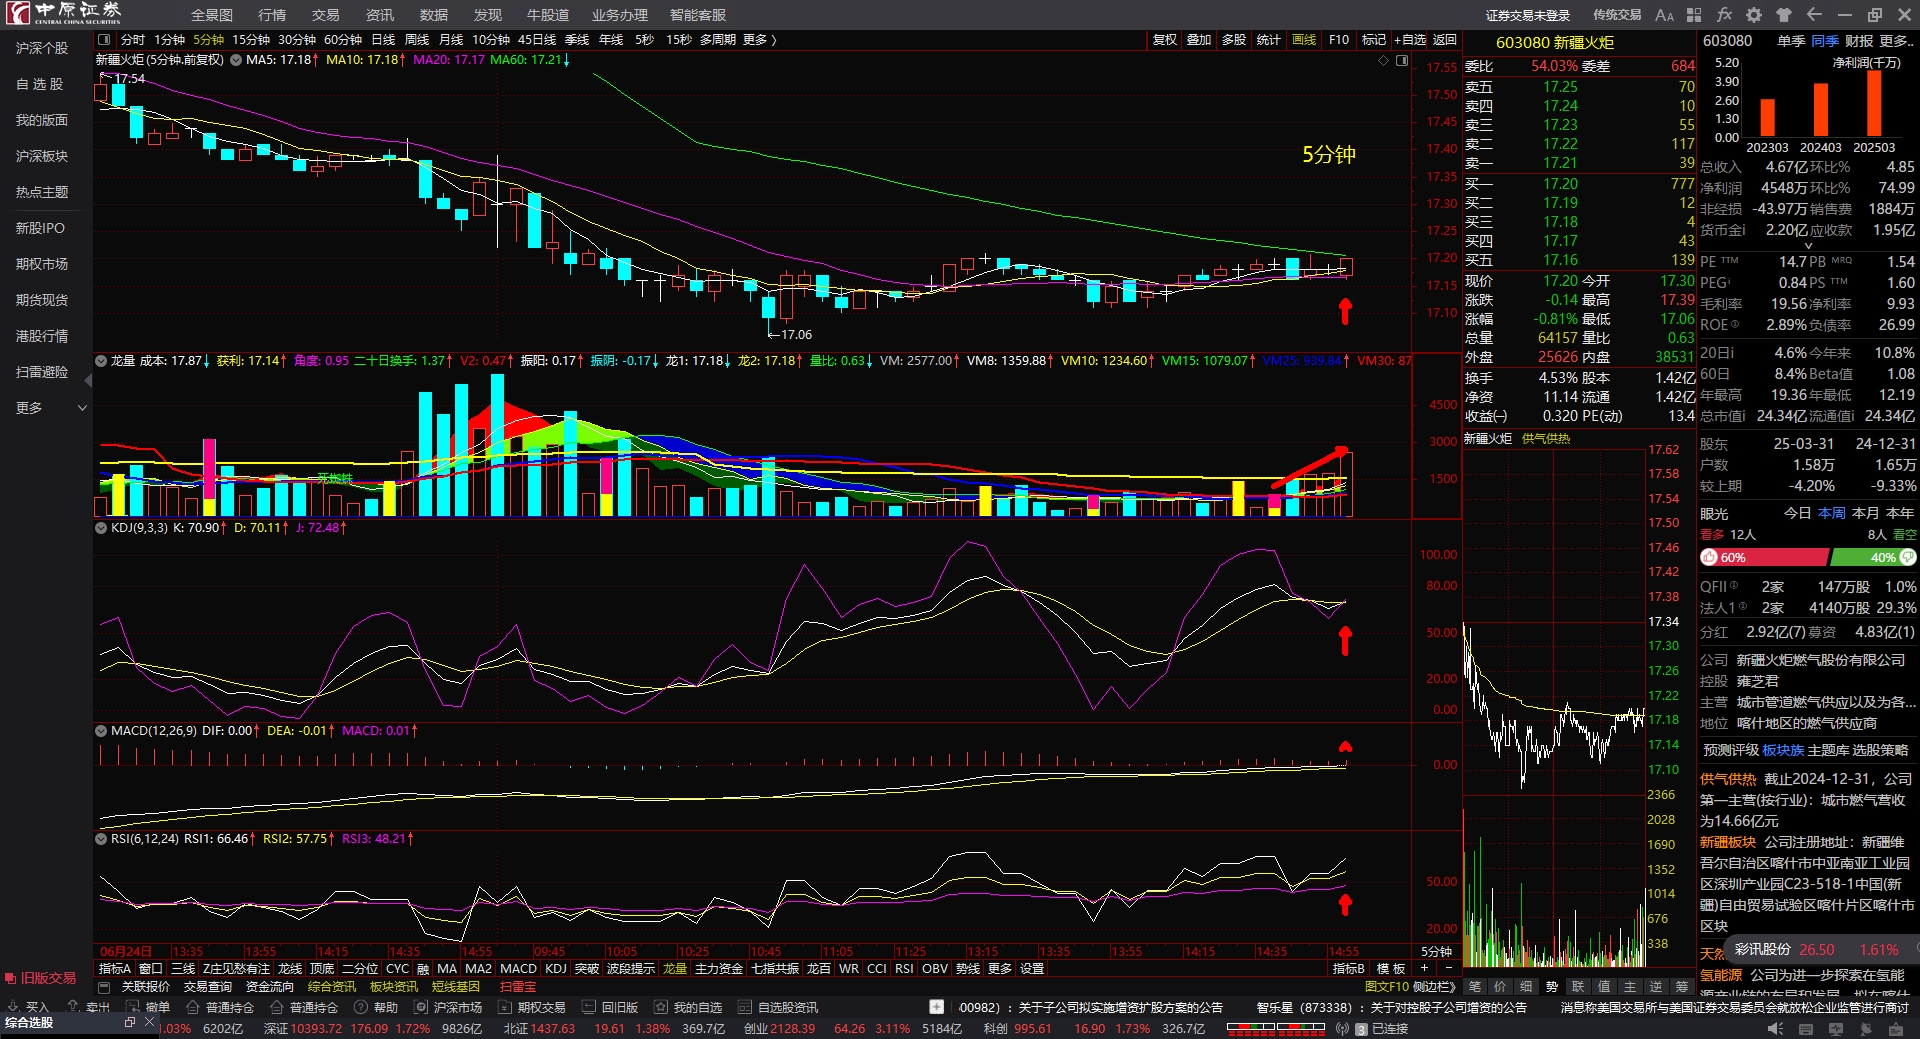Open the fx formula editor icon

pos(1724,15)
